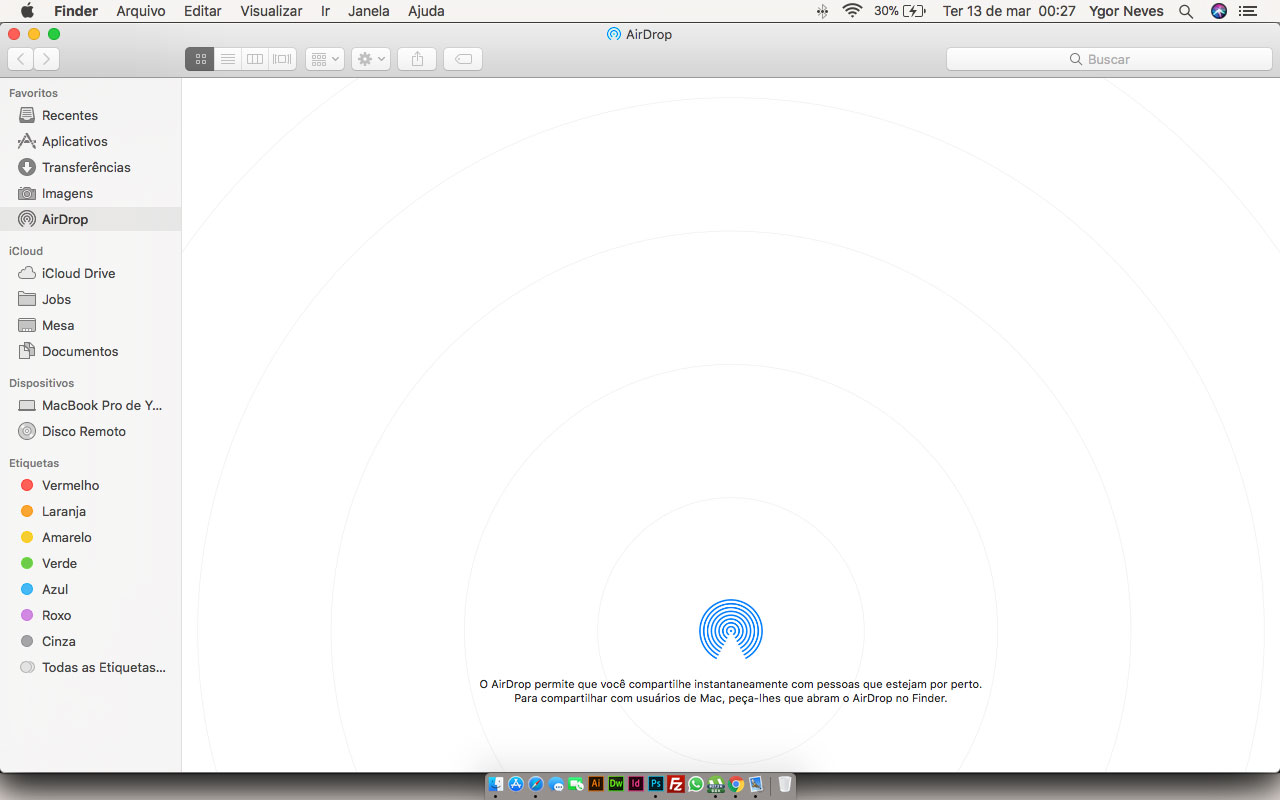The width and height of the screenshot is (1280, 800).
Task: Show Todas as Etiquetas in sidebar
Action: (x=90, y=667)
